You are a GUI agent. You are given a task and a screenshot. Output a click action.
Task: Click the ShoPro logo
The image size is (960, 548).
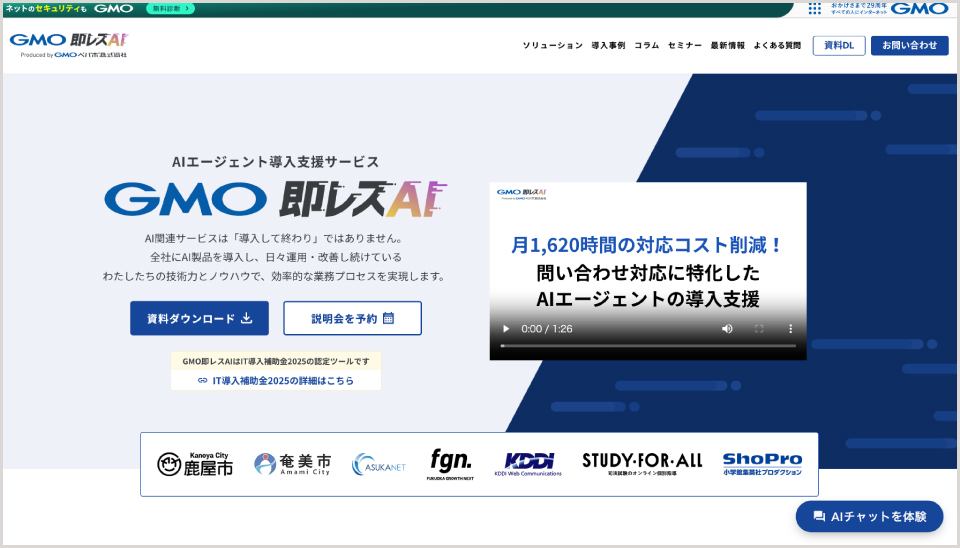point(762,464)
